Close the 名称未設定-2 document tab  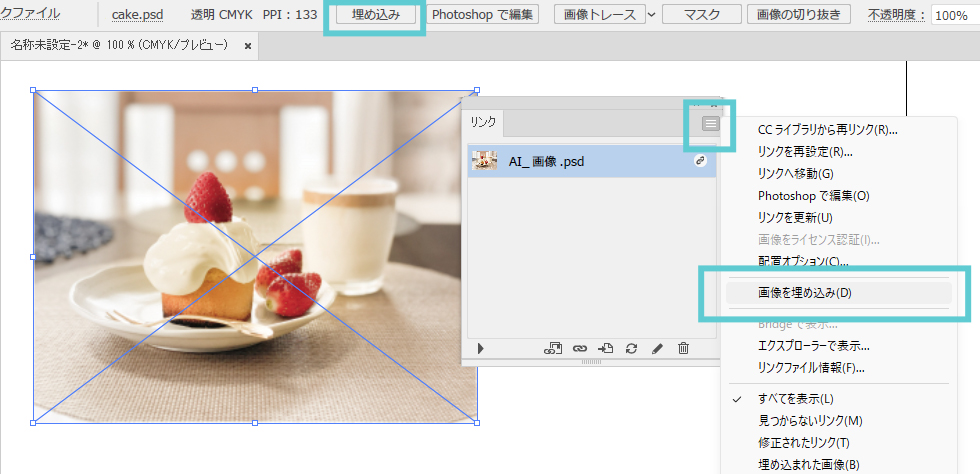pos(248,46)
